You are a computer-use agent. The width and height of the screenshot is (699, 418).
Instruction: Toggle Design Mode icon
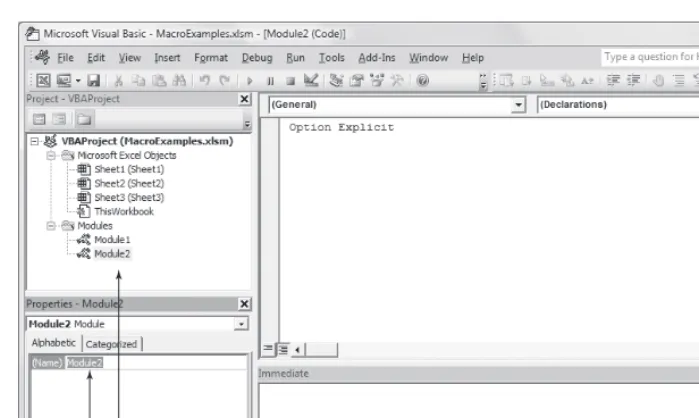[x=311, y=80]
